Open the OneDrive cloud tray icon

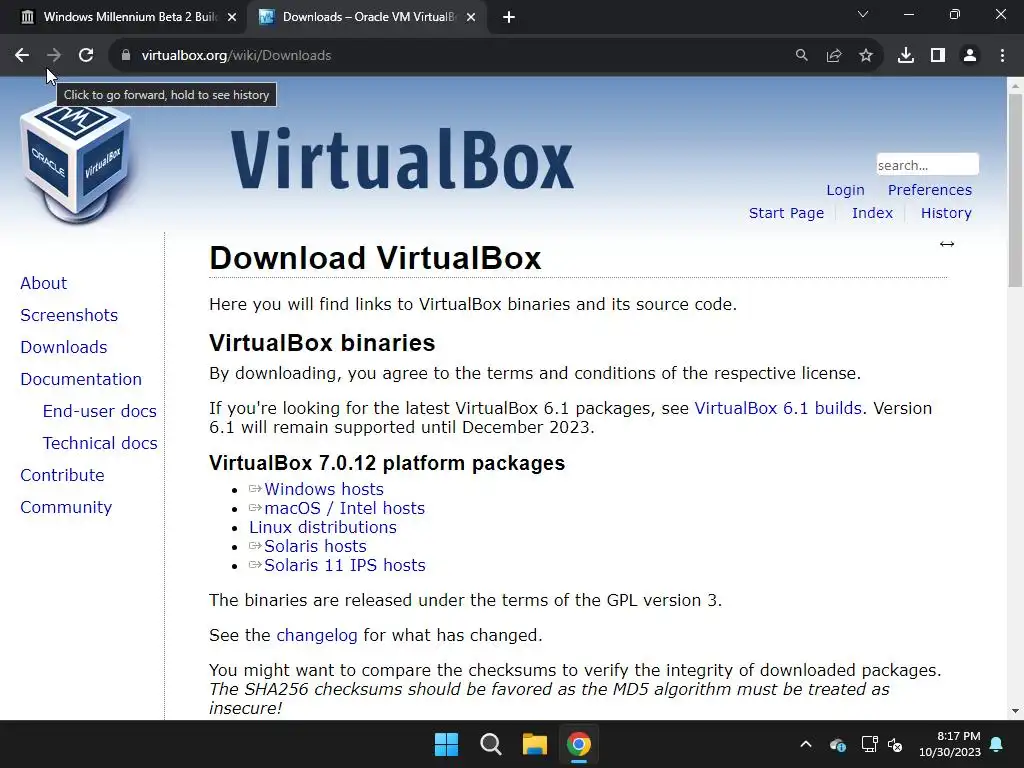click(838, 744)
